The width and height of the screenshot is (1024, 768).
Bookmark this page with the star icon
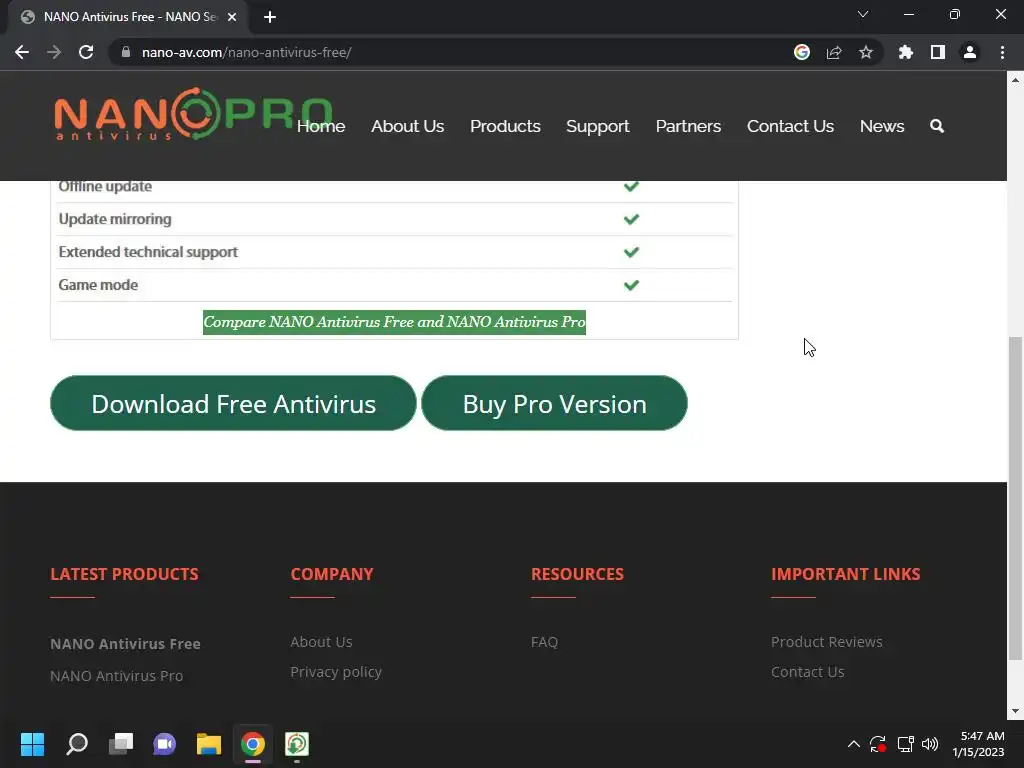click(x=866, y=52)
